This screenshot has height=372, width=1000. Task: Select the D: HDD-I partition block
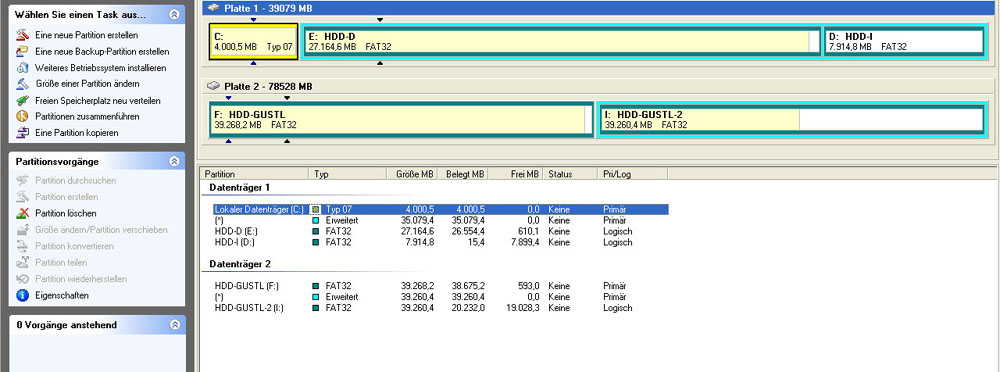(x=904, y=41)
